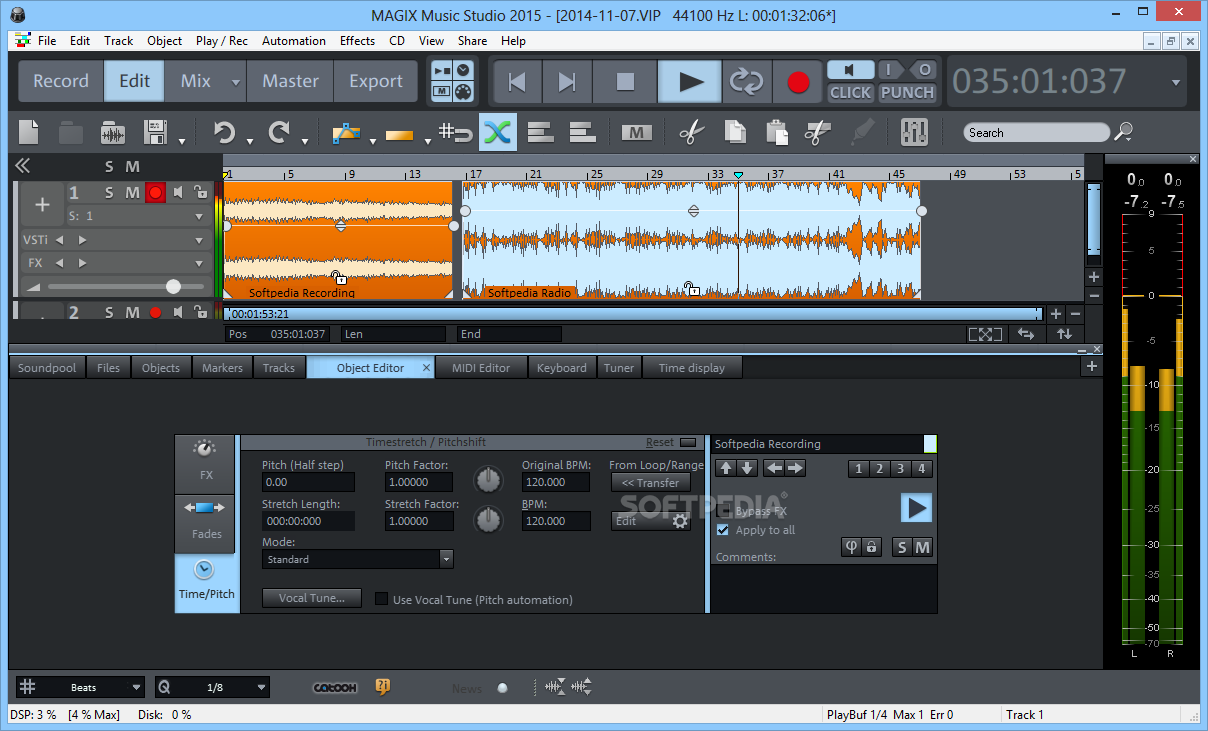Start playback with main Play button
Viewport: 1208px width, 731px height.
690,82
